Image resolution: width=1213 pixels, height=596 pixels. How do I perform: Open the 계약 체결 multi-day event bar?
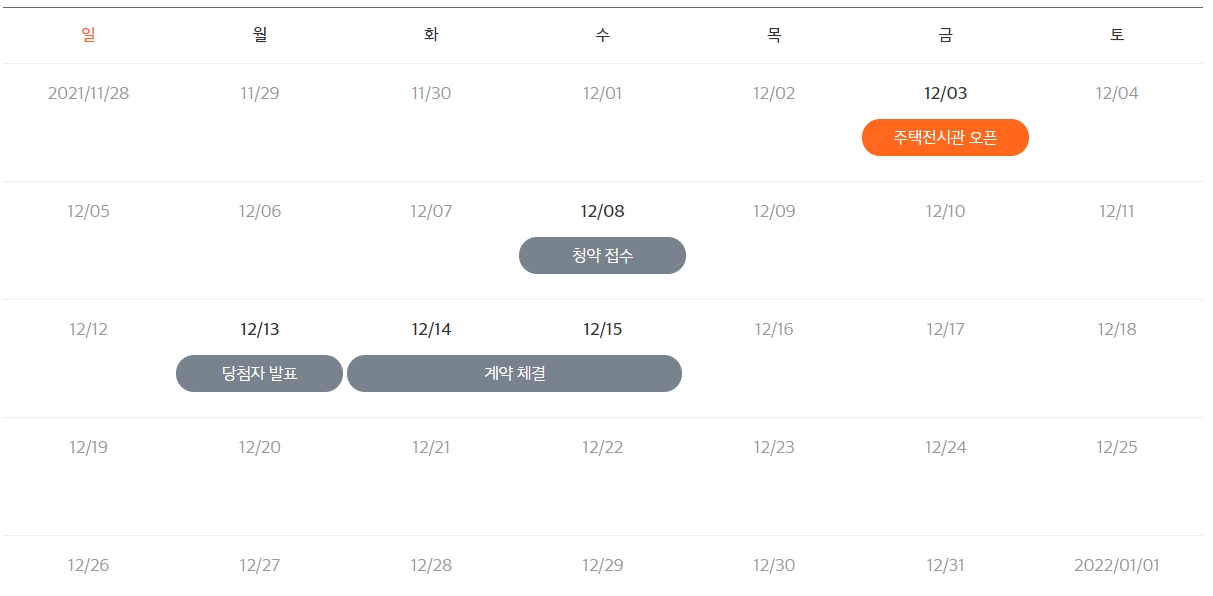(x=514, y=374)
